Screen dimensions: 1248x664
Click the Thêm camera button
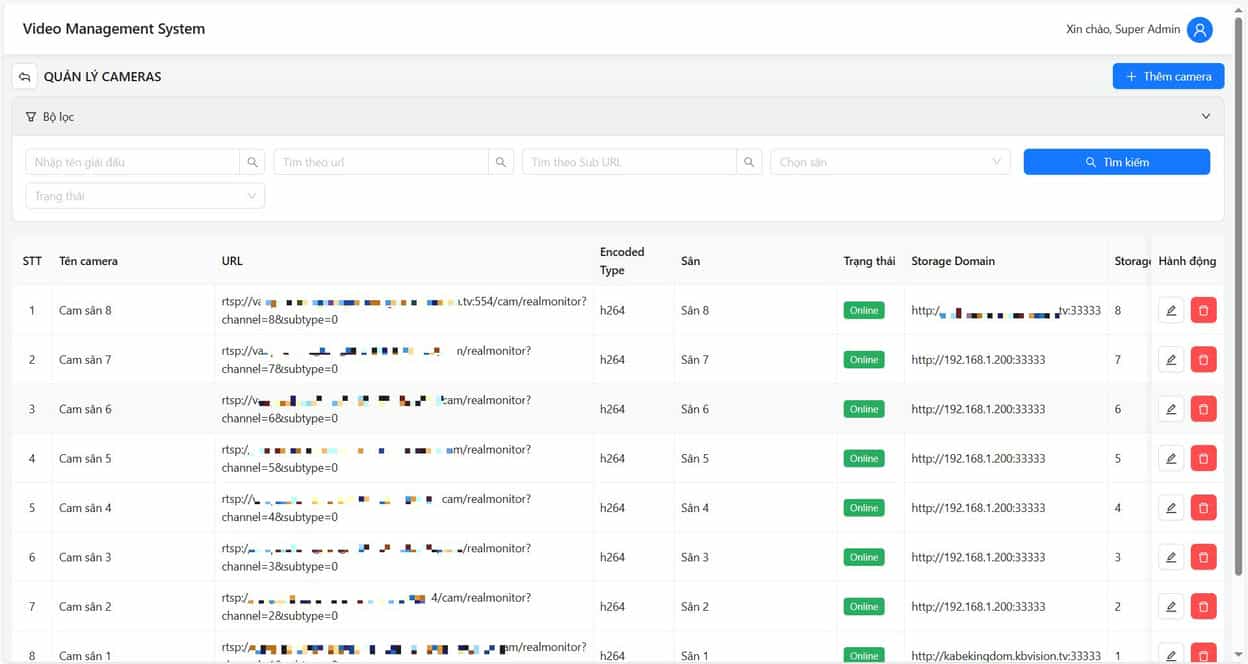point(1168,77)
